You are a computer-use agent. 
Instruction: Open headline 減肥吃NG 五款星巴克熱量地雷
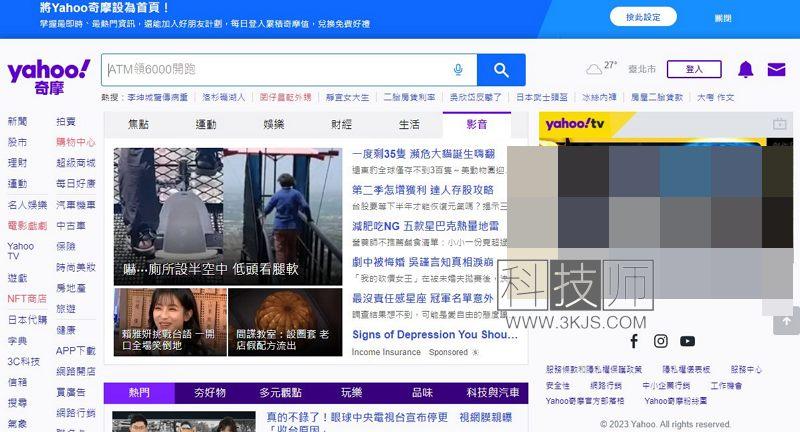coord(425,226)
